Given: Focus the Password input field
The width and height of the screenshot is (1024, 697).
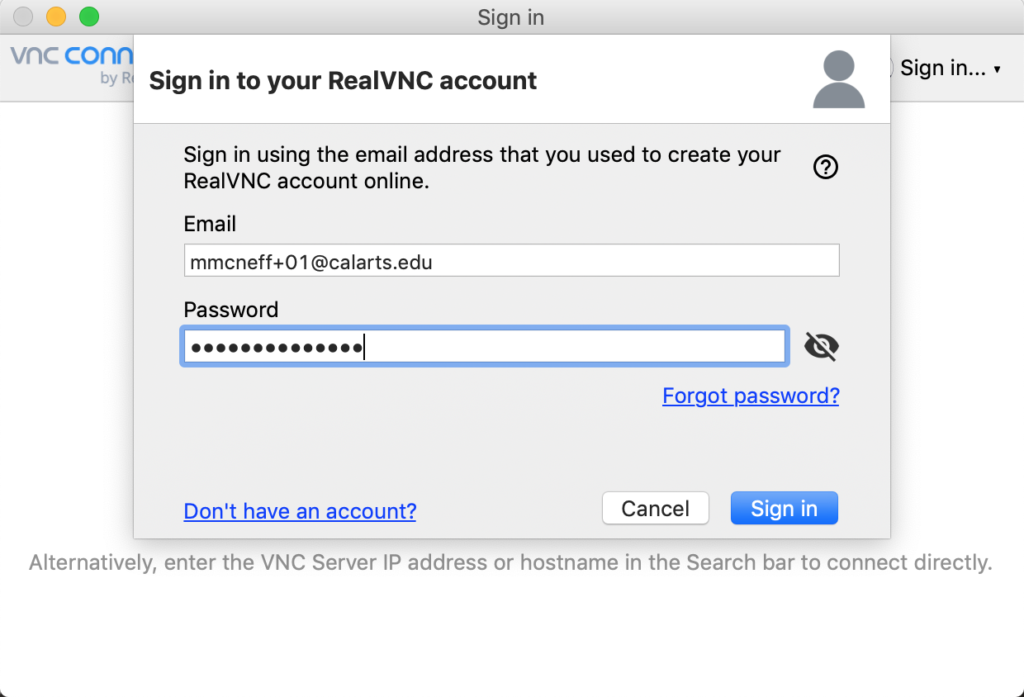Looking at the screenshot, I should pos(485,346).
